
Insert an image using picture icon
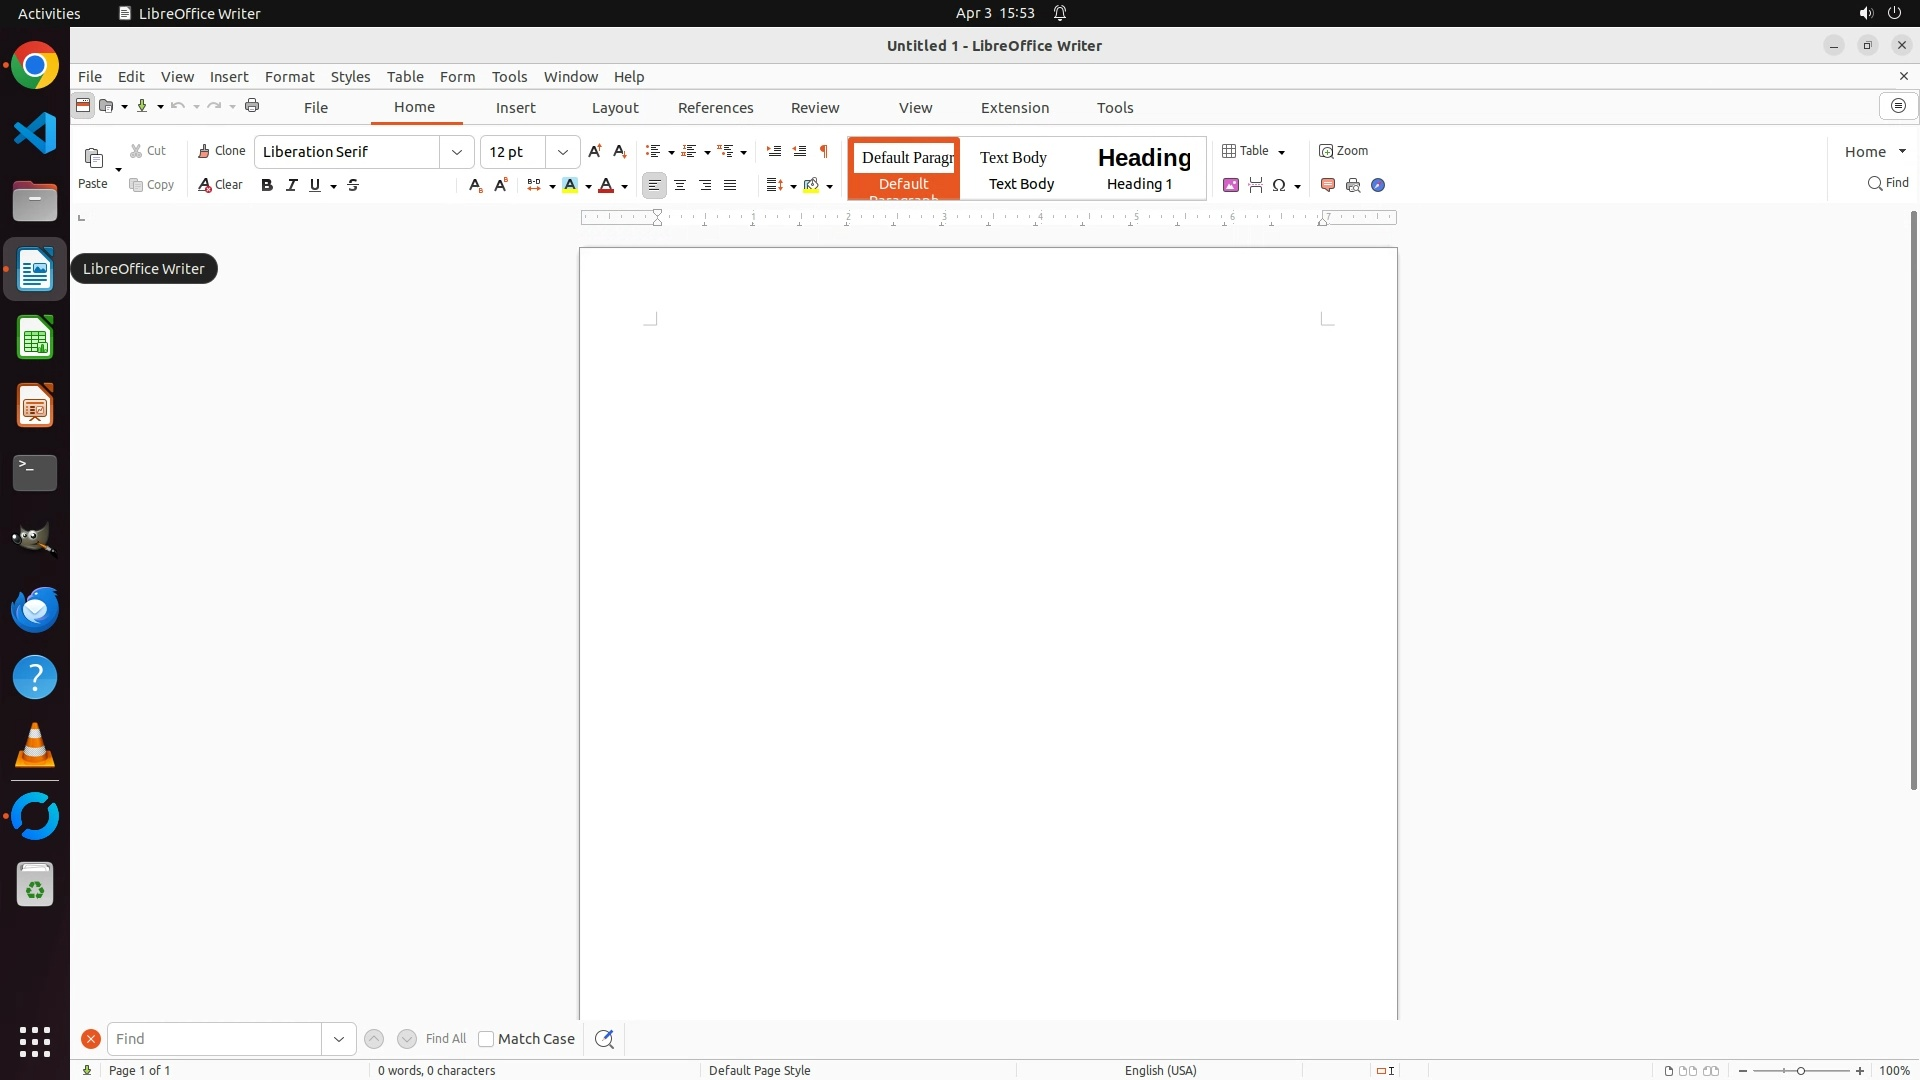pos(1231,185)
